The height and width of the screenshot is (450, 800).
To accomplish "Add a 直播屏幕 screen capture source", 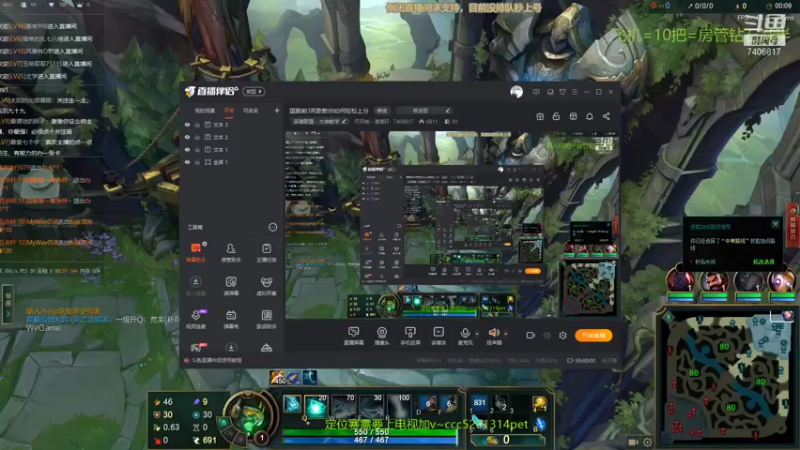I will (x=353, y=336).
